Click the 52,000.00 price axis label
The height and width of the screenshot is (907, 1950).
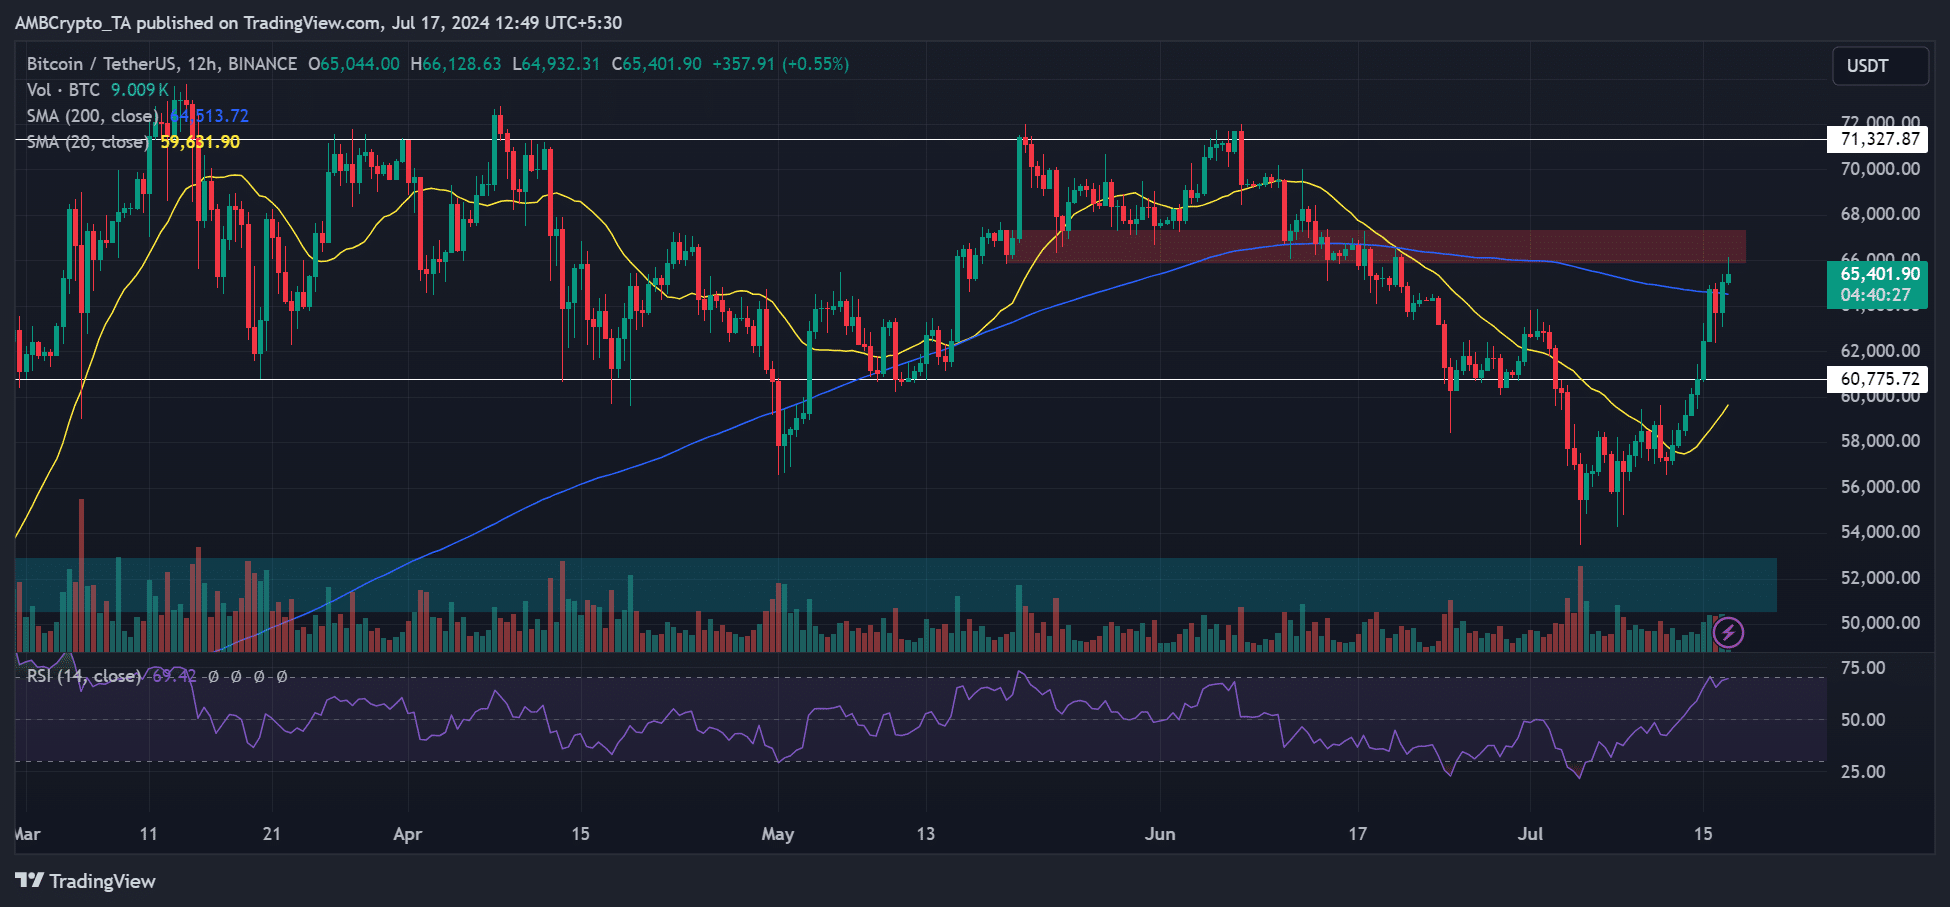coord(1880,578)
